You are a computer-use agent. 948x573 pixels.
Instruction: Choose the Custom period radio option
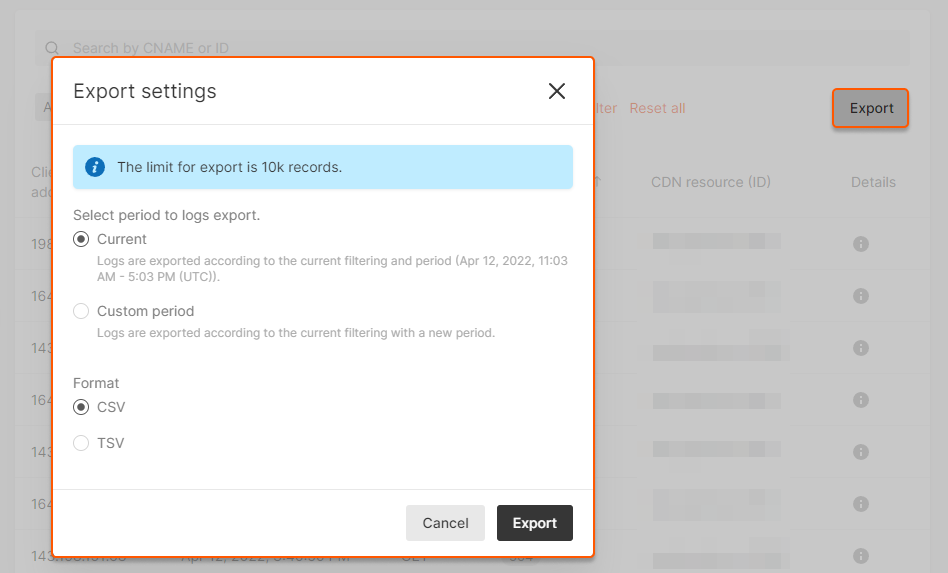pyautogui.click(x=82, y=311)
